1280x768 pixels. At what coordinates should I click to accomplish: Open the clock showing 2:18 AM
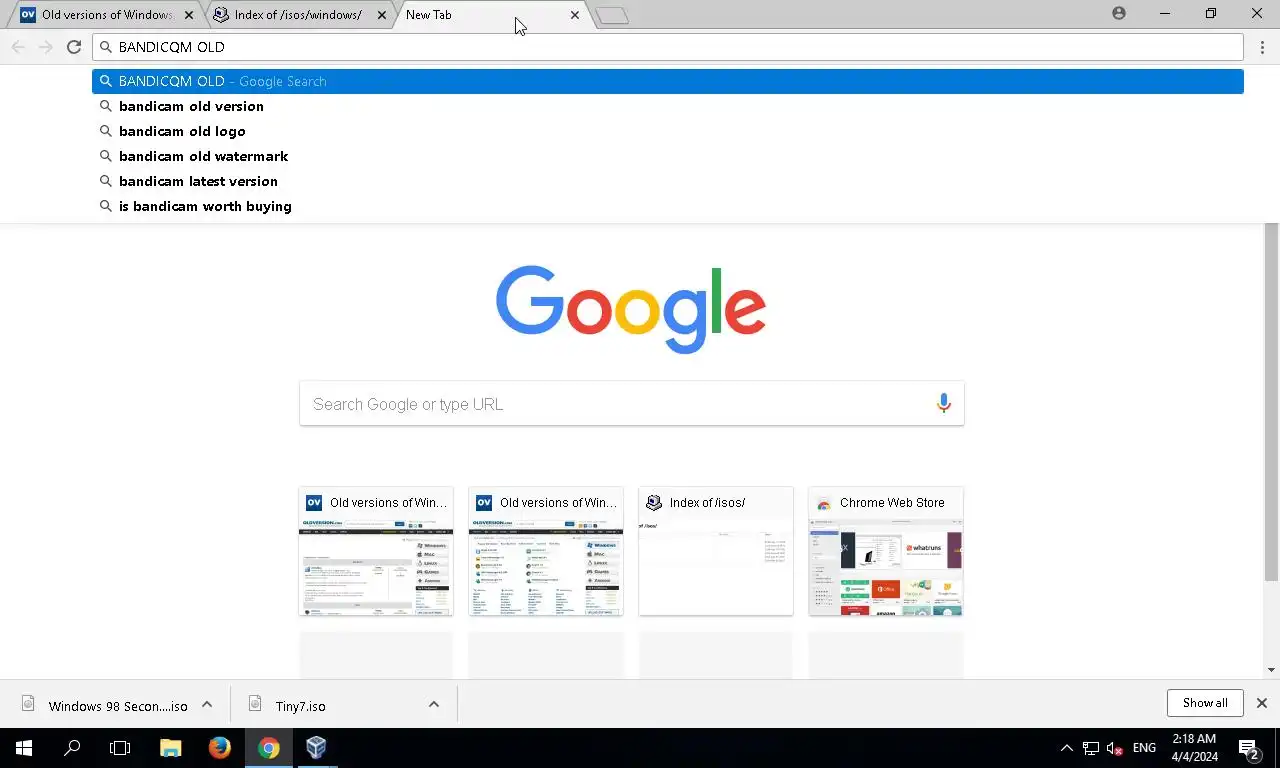[x=1194, y=748]
